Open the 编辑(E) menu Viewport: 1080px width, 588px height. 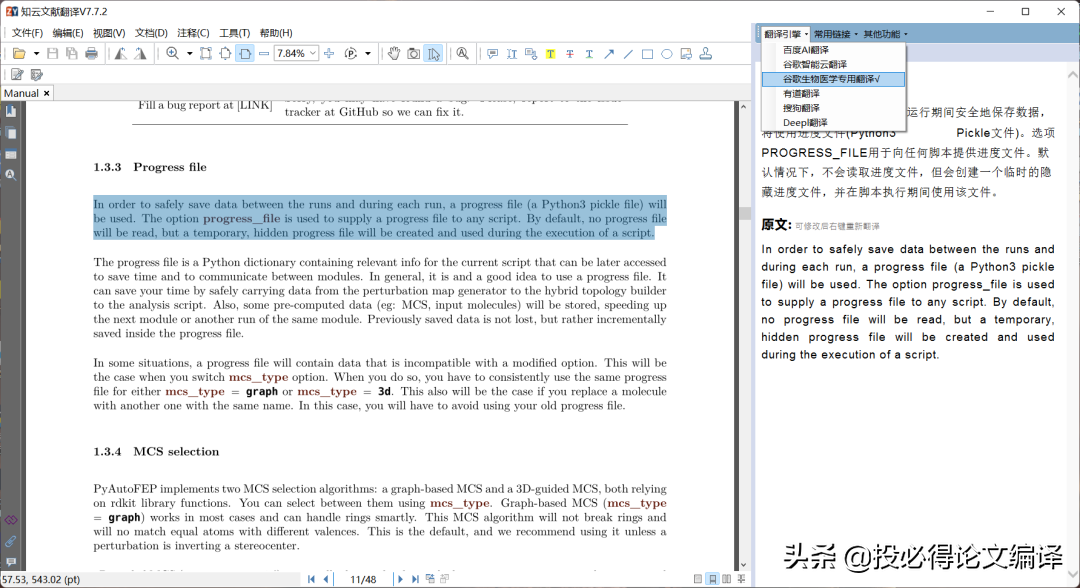point(68,33)
